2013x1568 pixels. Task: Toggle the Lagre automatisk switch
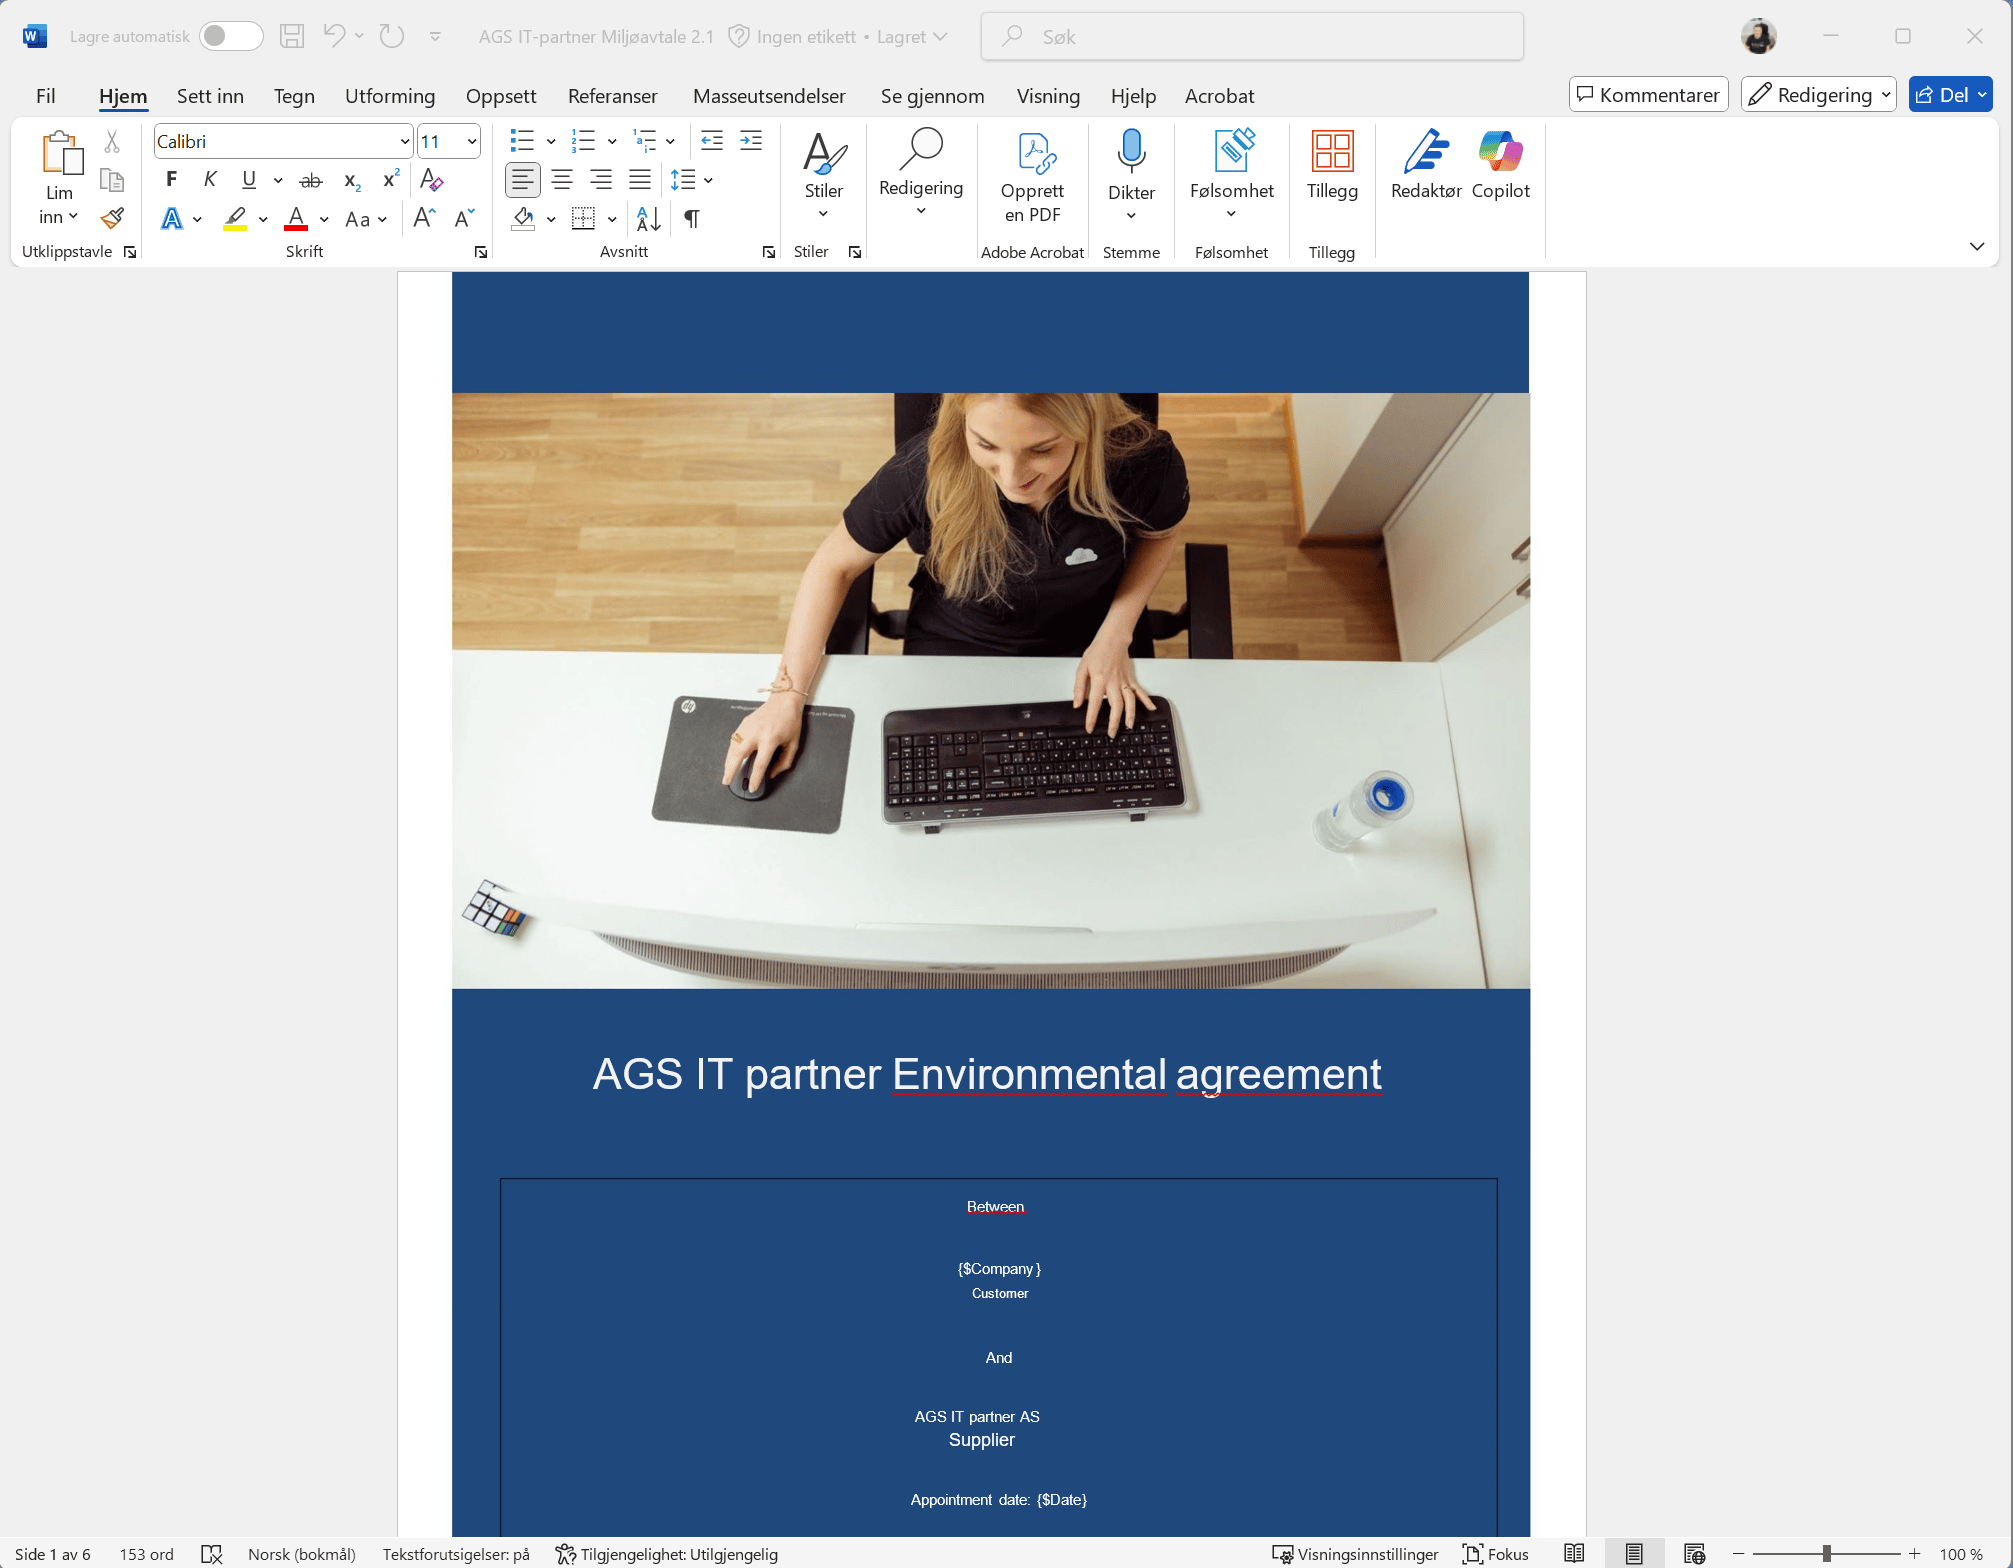231,36
